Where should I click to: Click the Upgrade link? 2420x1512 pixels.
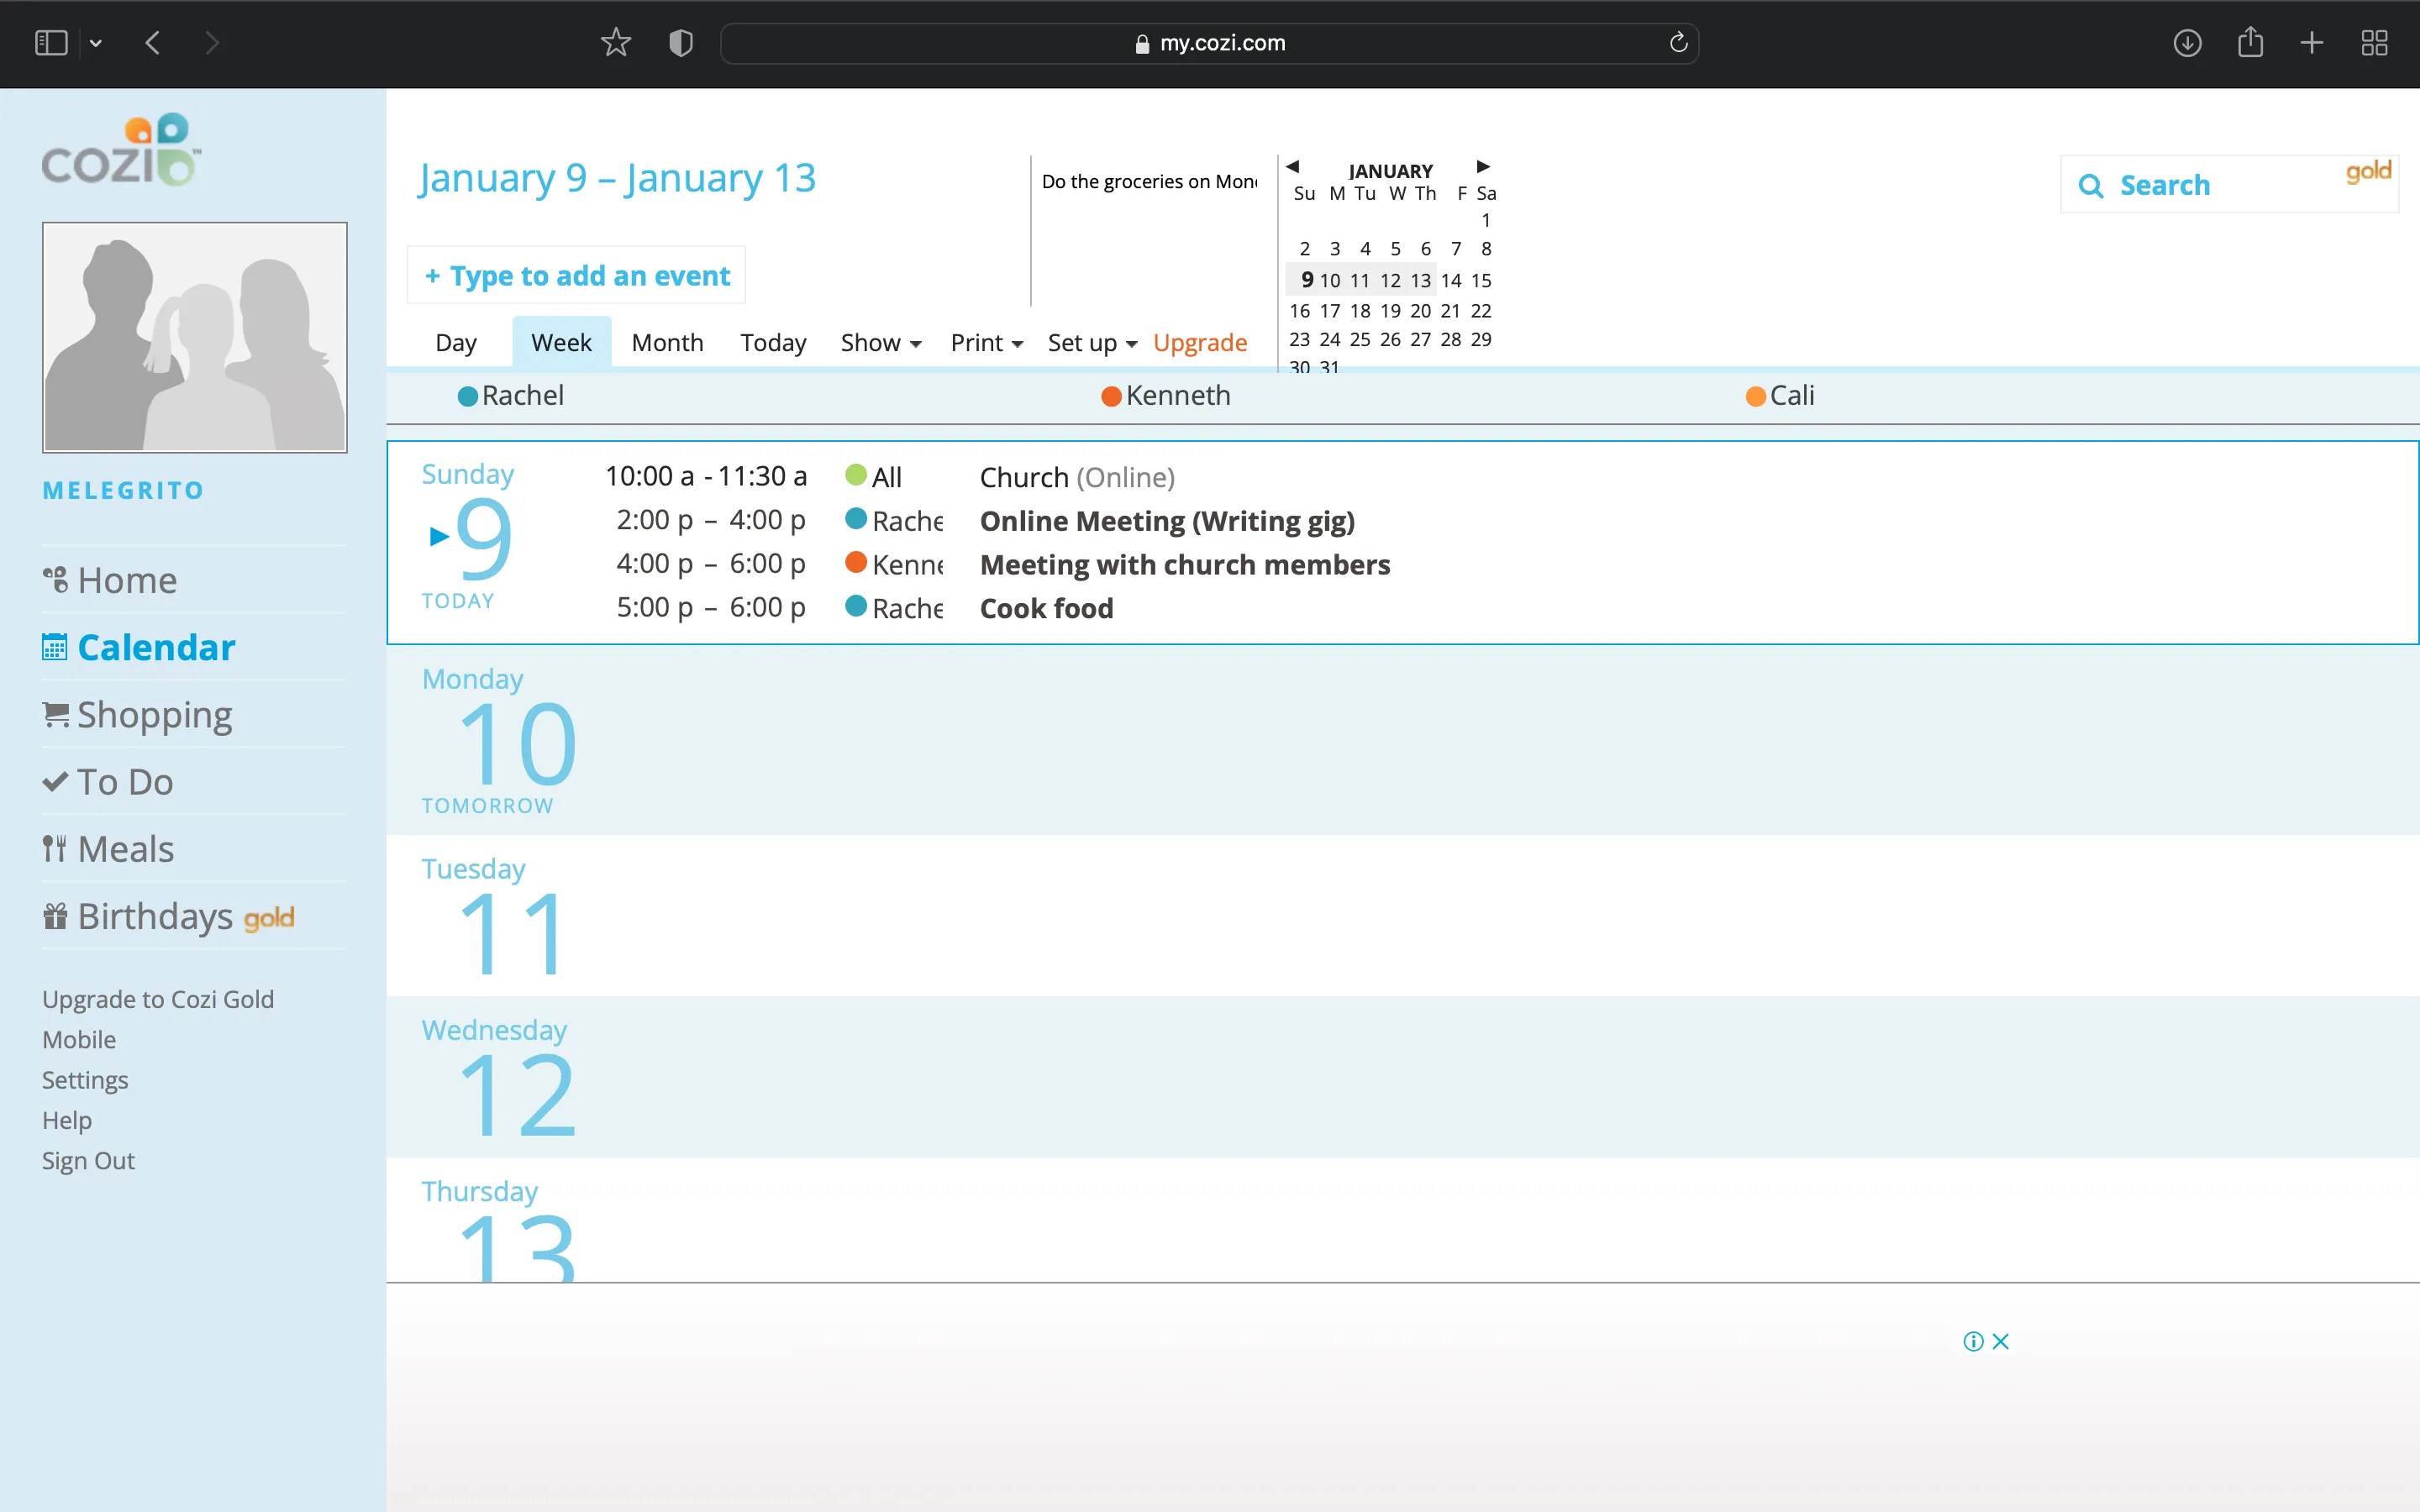tap(1199, 342)
